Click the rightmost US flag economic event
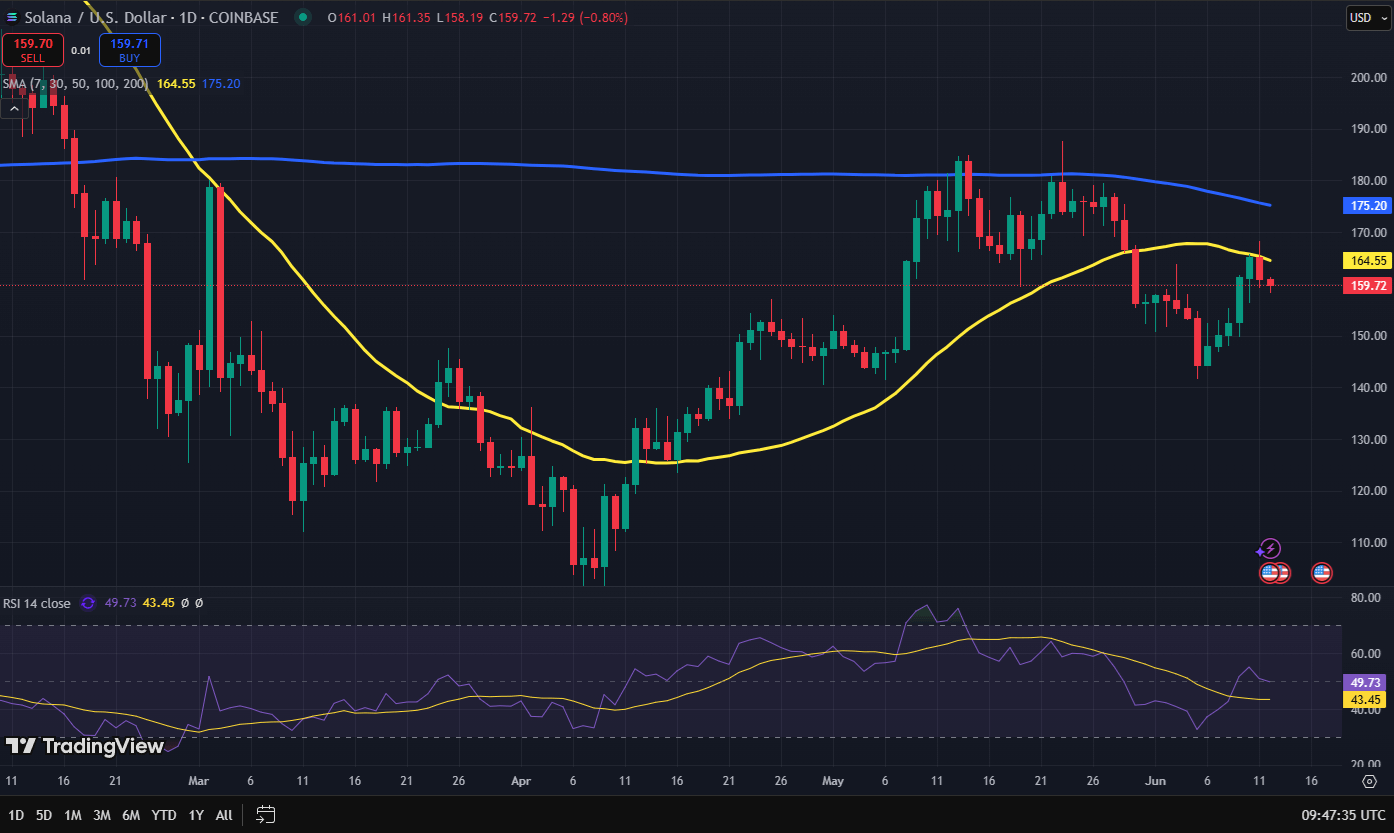This screenshot has width=1394, height=833. pos(1321,573)
